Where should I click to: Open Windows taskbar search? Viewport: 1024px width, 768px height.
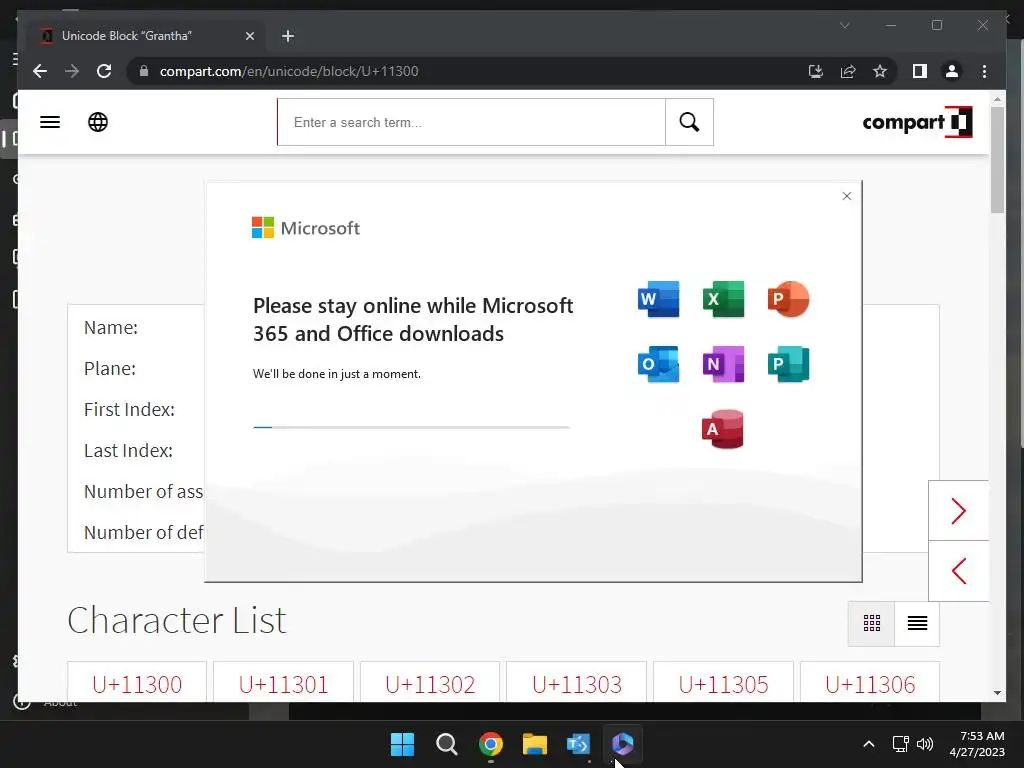(x=447, y=744)
